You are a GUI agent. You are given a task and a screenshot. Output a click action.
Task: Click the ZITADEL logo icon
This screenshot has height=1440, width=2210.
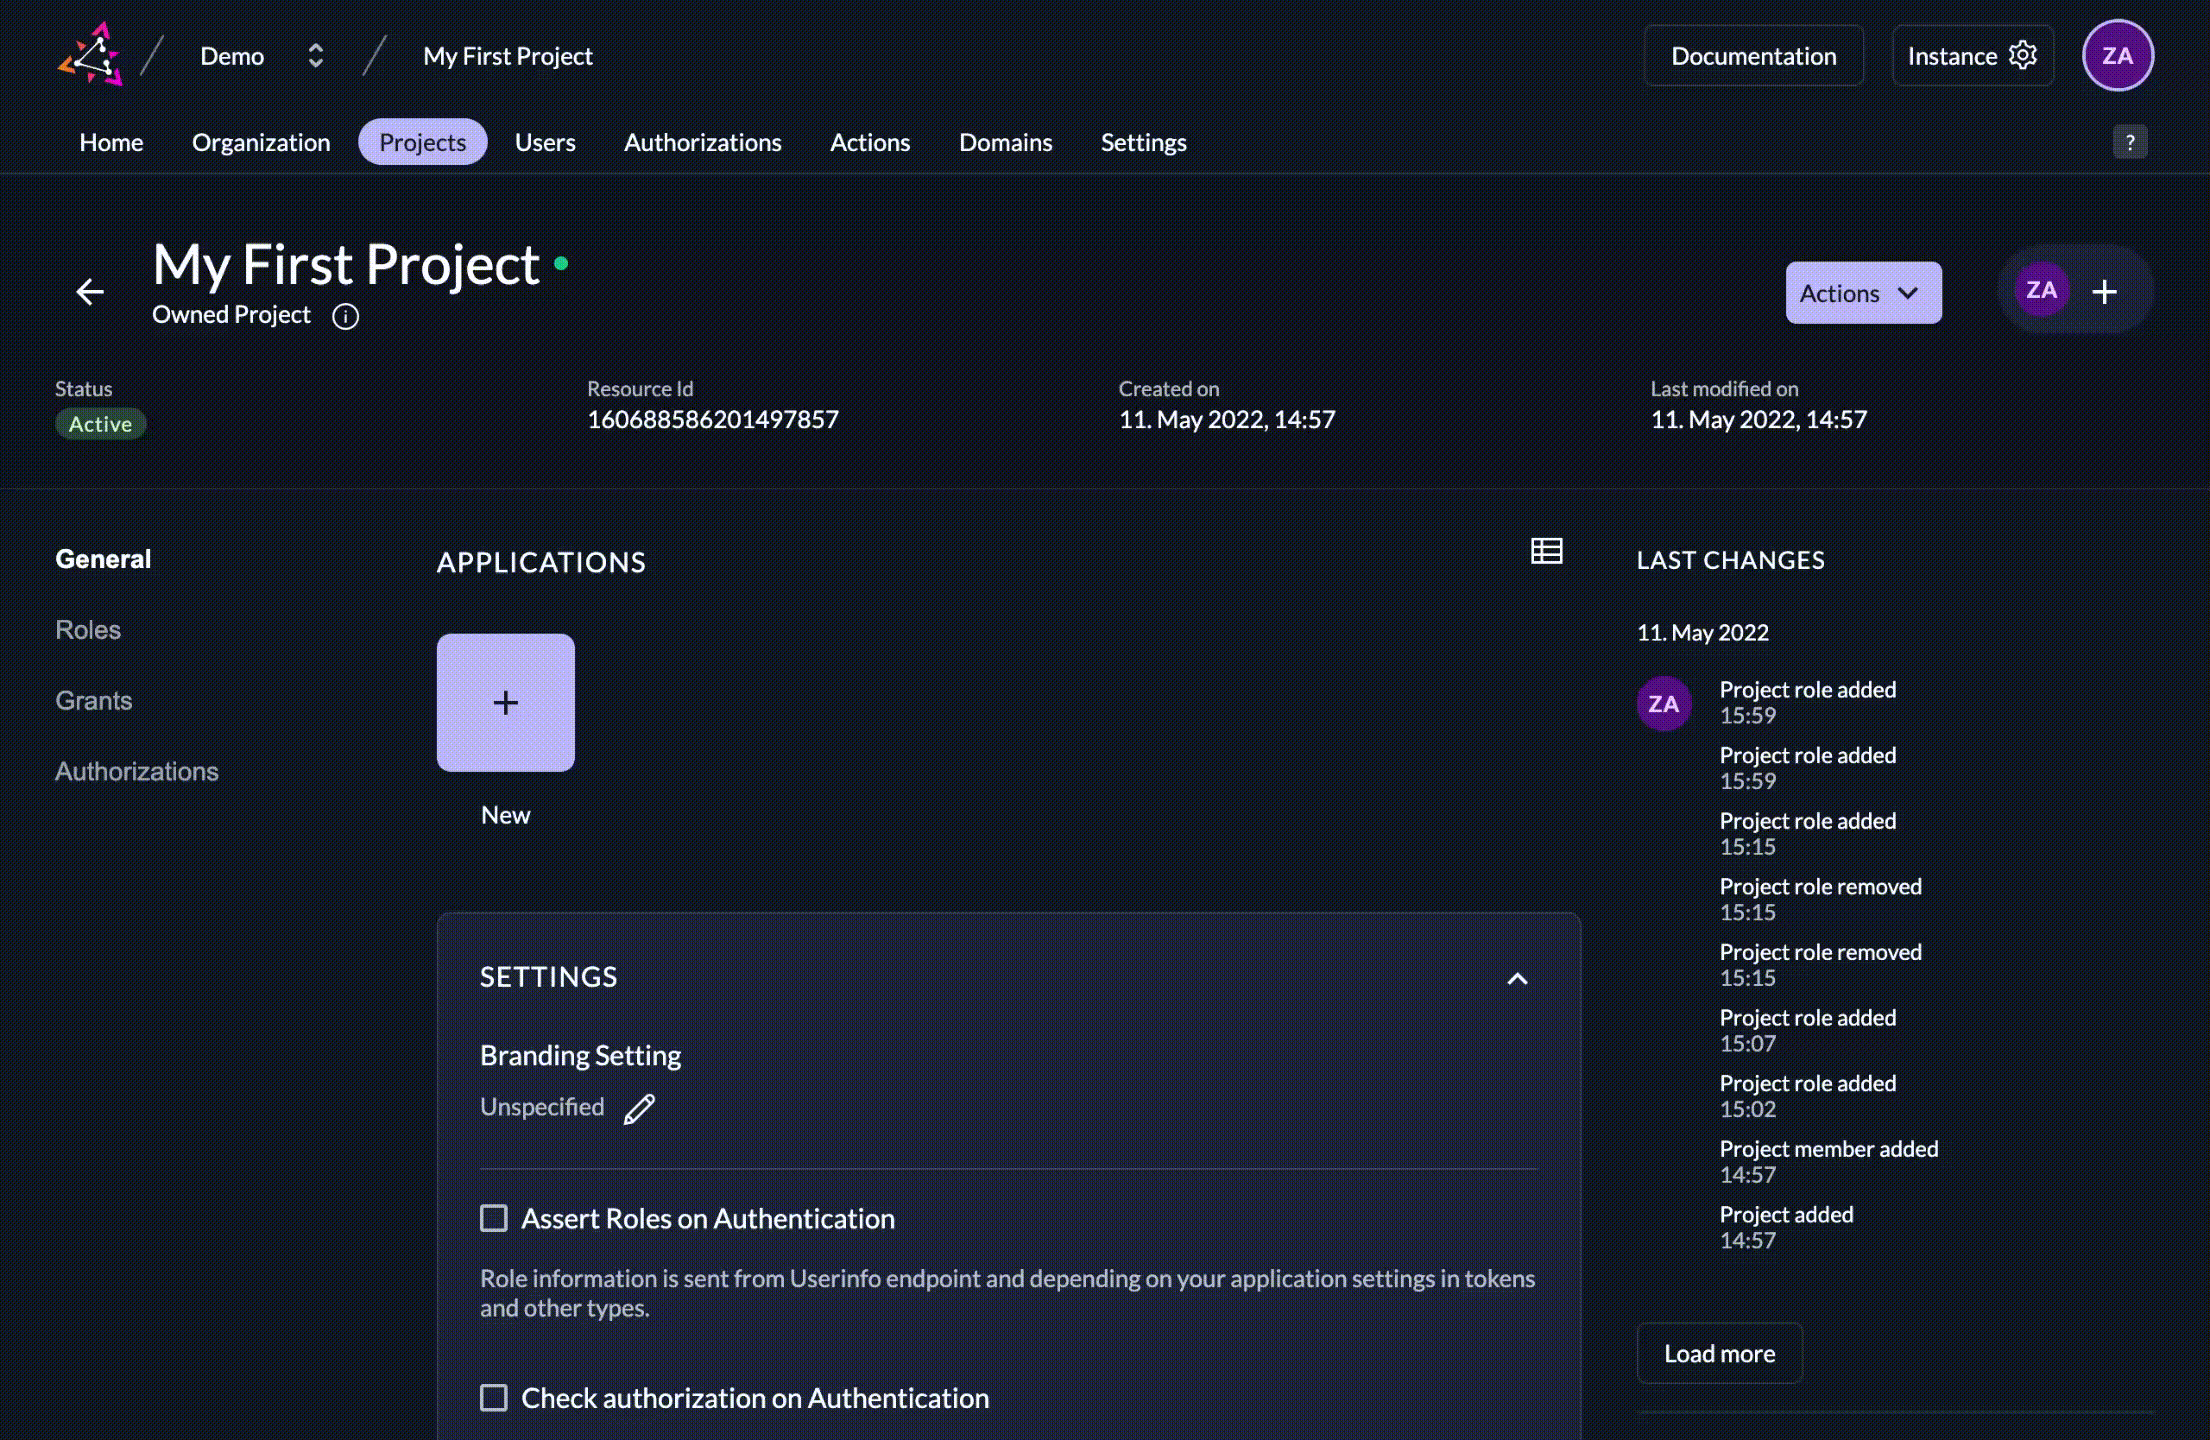91,55
